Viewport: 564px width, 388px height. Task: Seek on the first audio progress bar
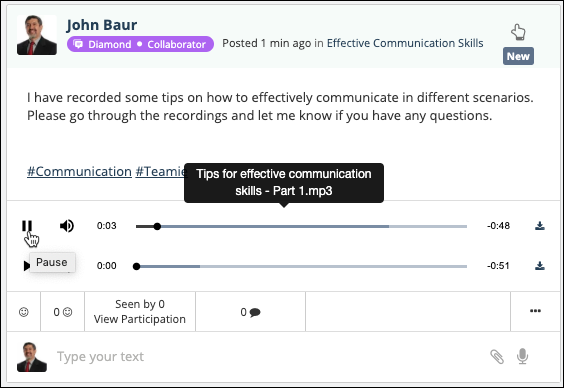(x=301, y=226)
